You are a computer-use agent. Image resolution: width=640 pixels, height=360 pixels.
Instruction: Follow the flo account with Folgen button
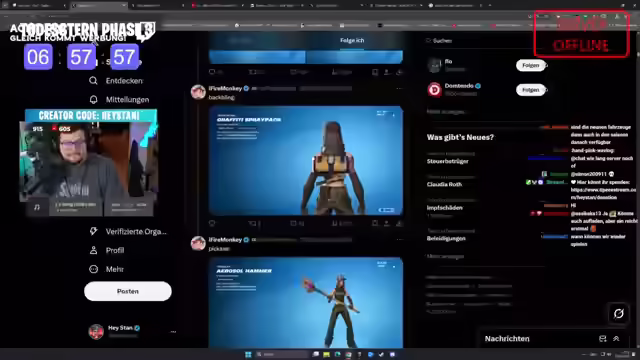[531, 65]
